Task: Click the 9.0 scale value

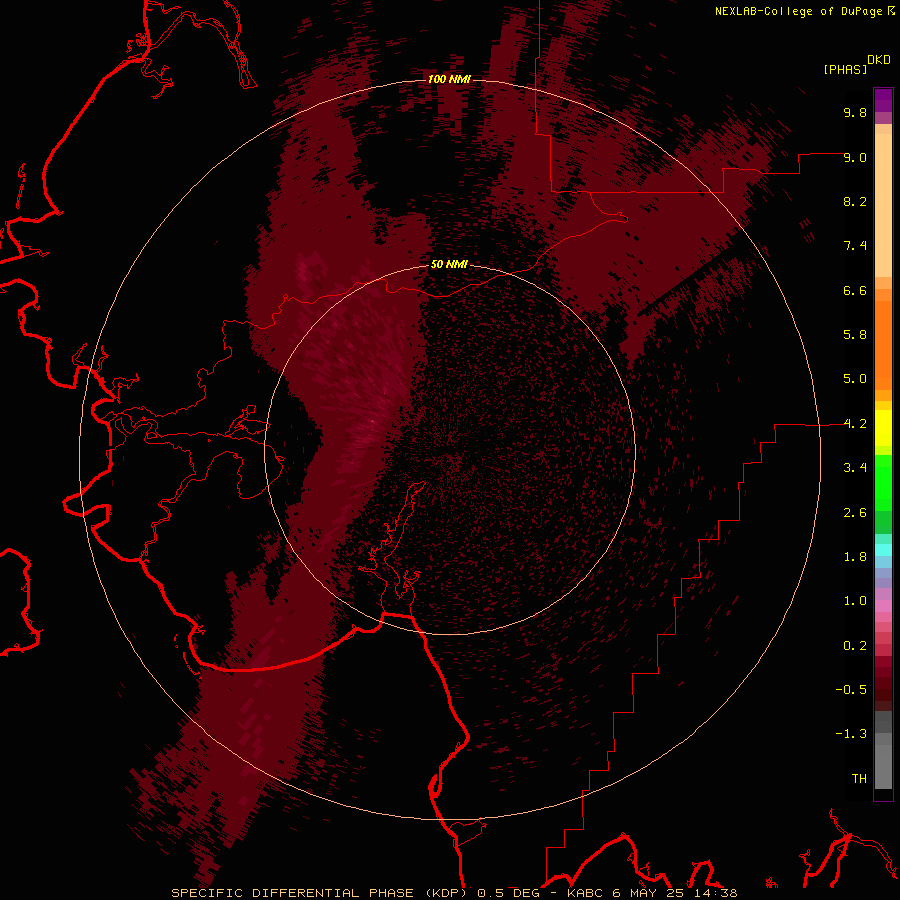Action: [x=855, y=158]
